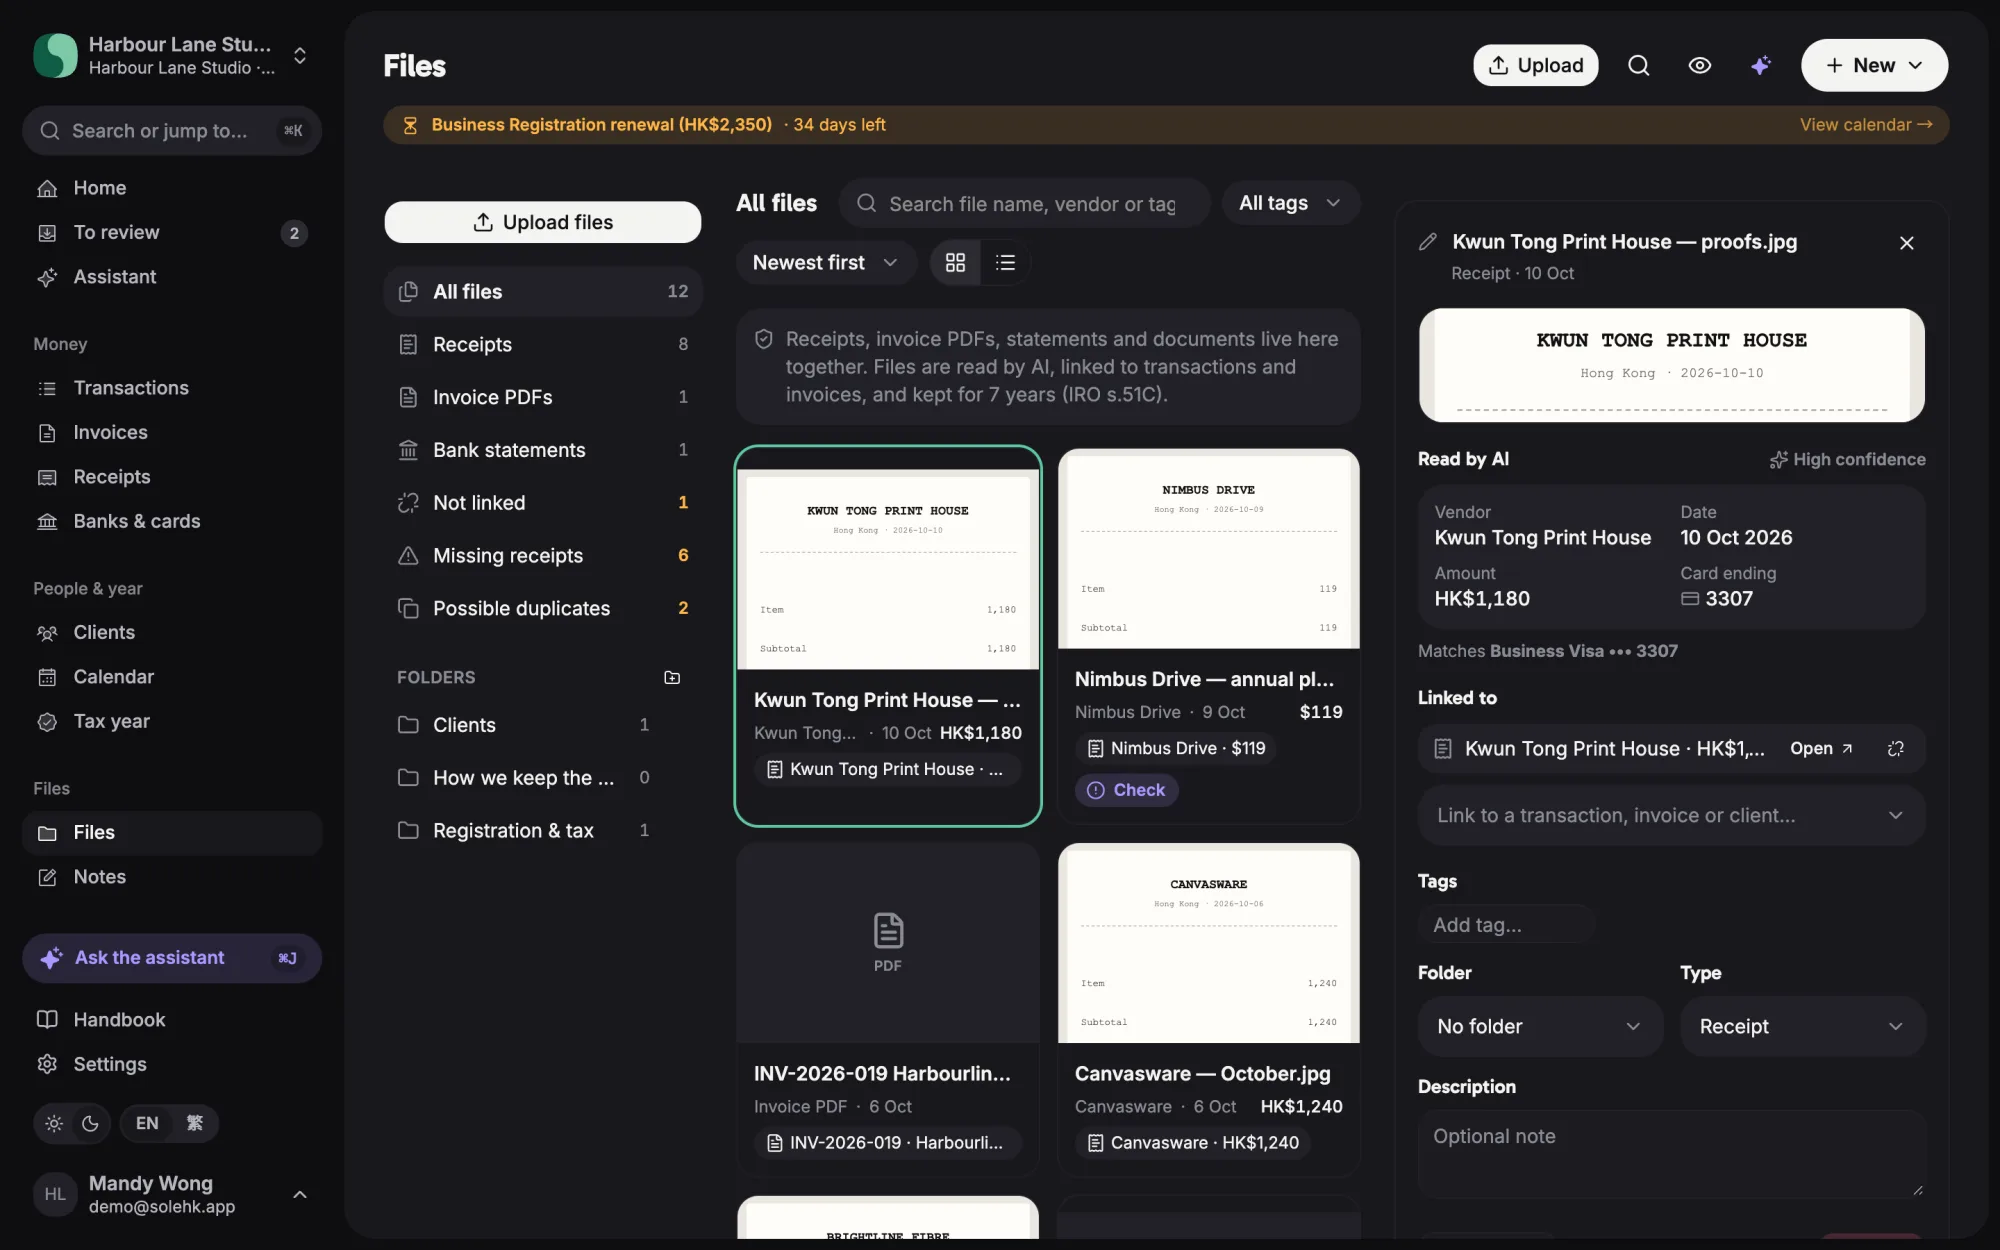Open Calendar in sidebar
Screen dimensions: 2000x1250
tap(172, 677)
